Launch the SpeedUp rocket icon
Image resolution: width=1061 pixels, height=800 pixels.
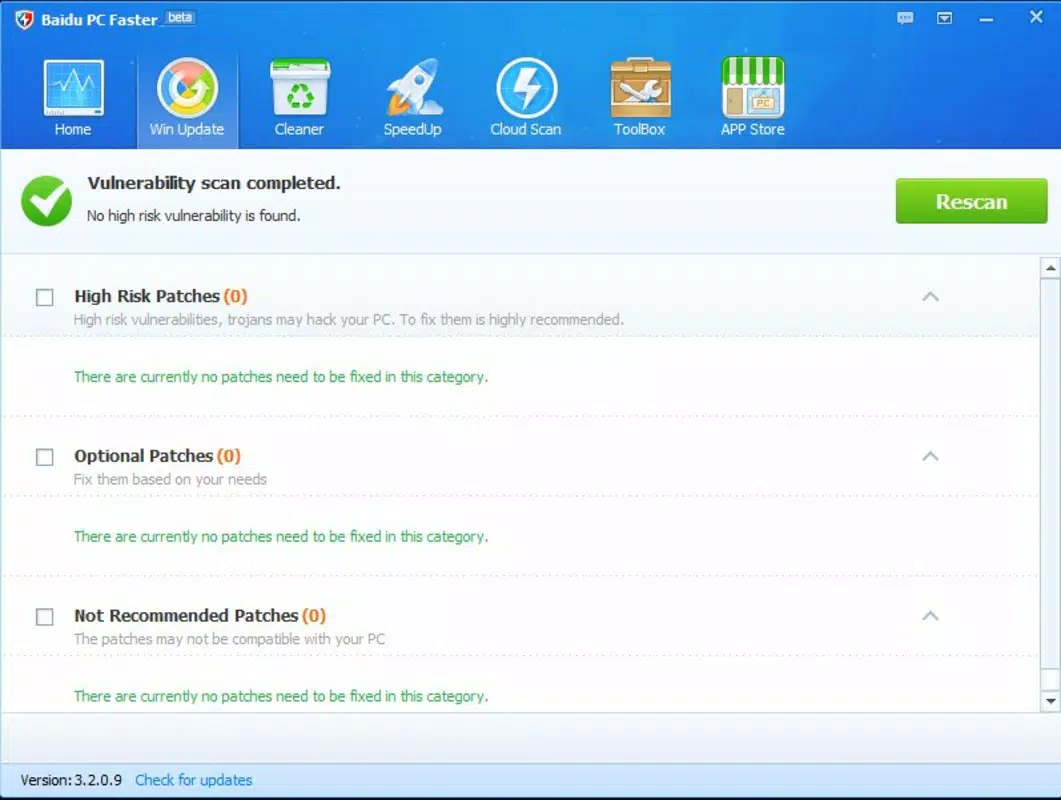tap(413, 88)
